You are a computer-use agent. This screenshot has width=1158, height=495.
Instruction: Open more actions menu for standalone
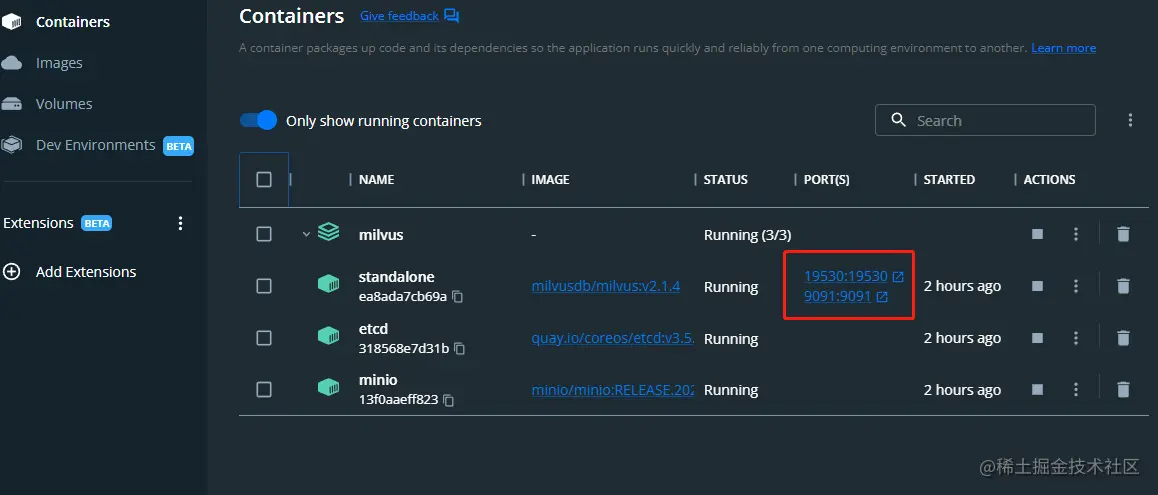[x=1076, y=286]
